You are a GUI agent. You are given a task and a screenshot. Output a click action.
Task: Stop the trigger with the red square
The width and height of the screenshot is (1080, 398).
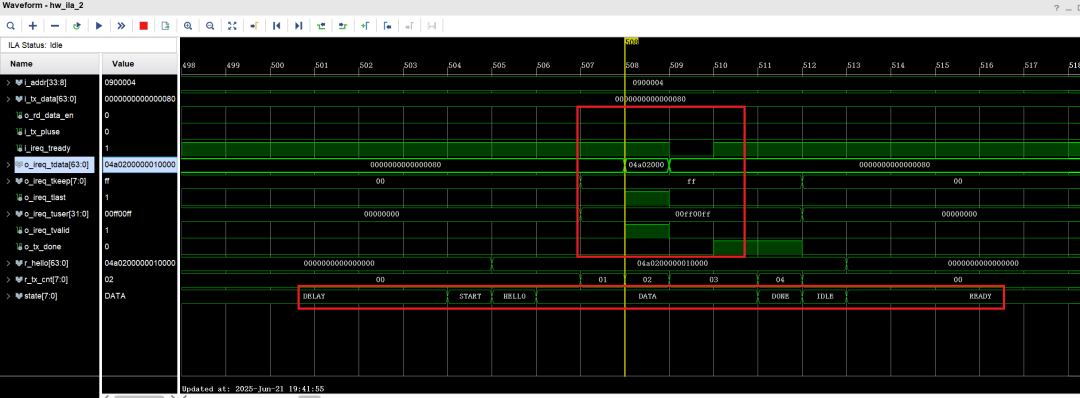143,25
